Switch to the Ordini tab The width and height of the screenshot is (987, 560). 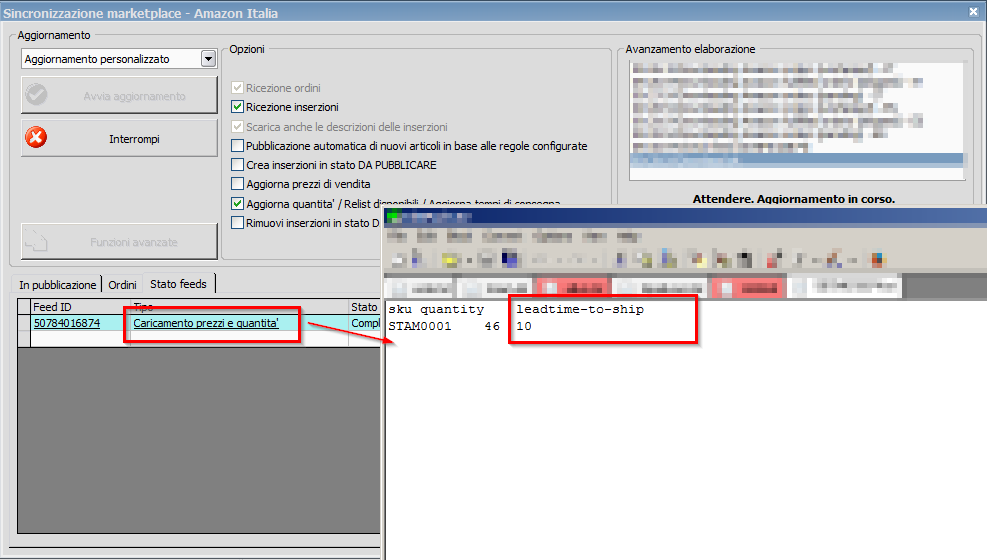click(122, 284)
